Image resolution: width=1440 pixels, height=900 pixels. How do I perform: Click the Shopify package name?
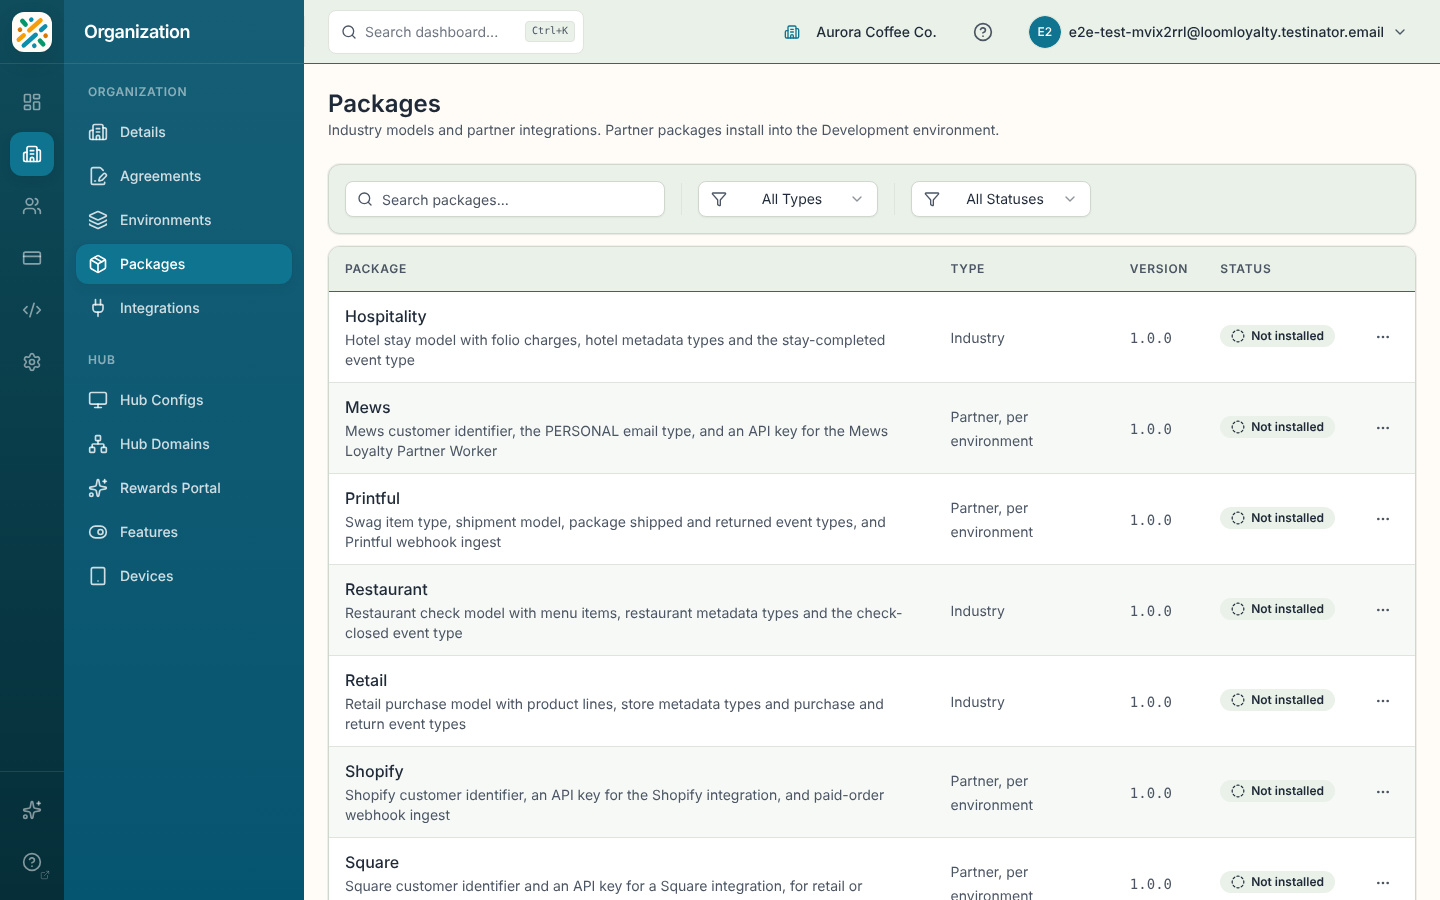pos(374,771)
